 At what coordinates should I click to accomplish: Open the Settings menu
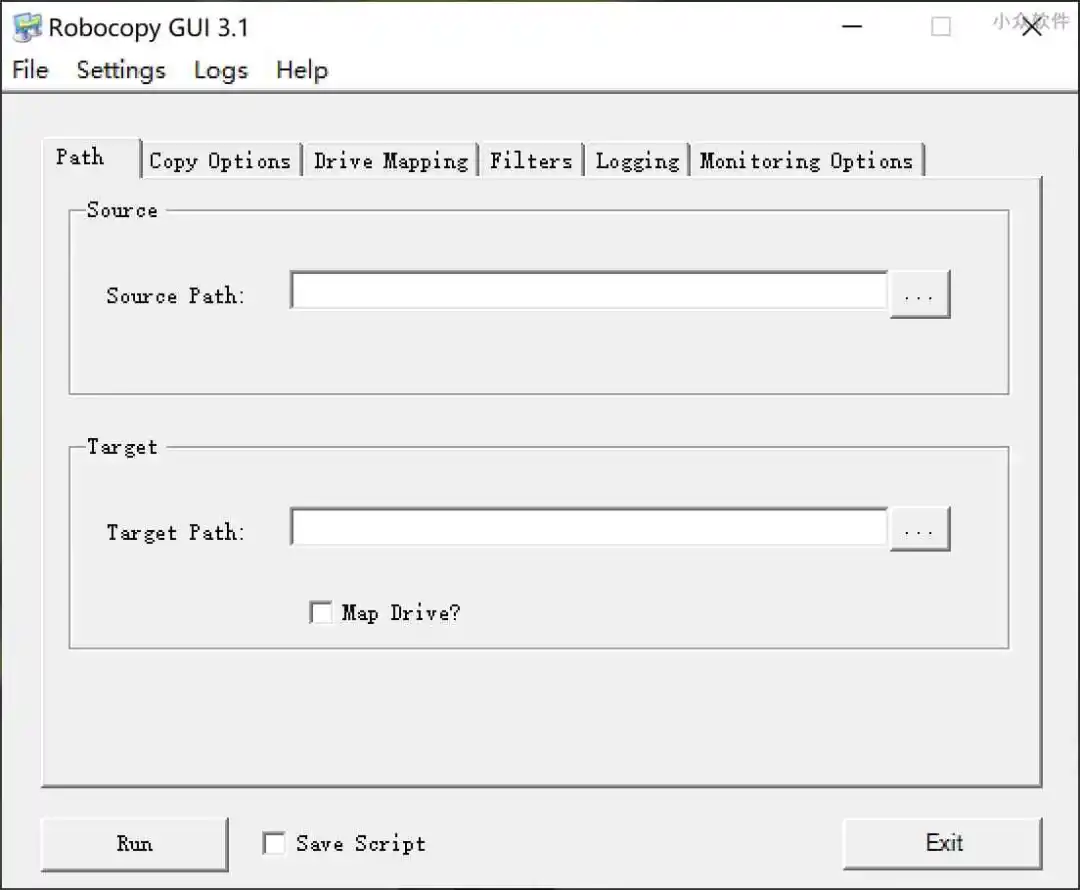[x=121, y=70]
